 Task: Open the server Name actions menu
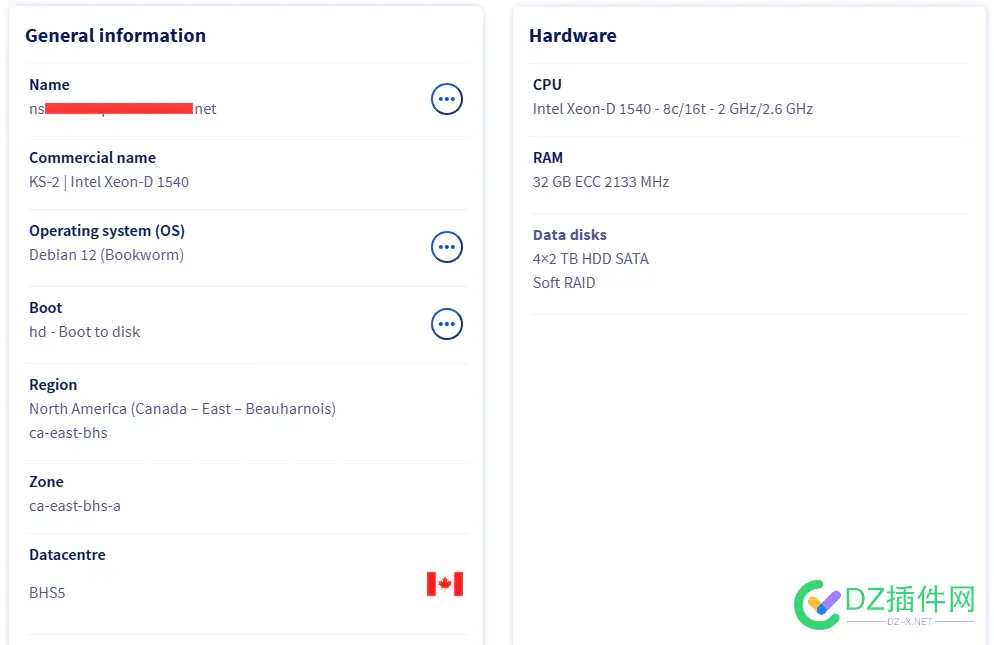pyautogui.click(x=447, y=99)
